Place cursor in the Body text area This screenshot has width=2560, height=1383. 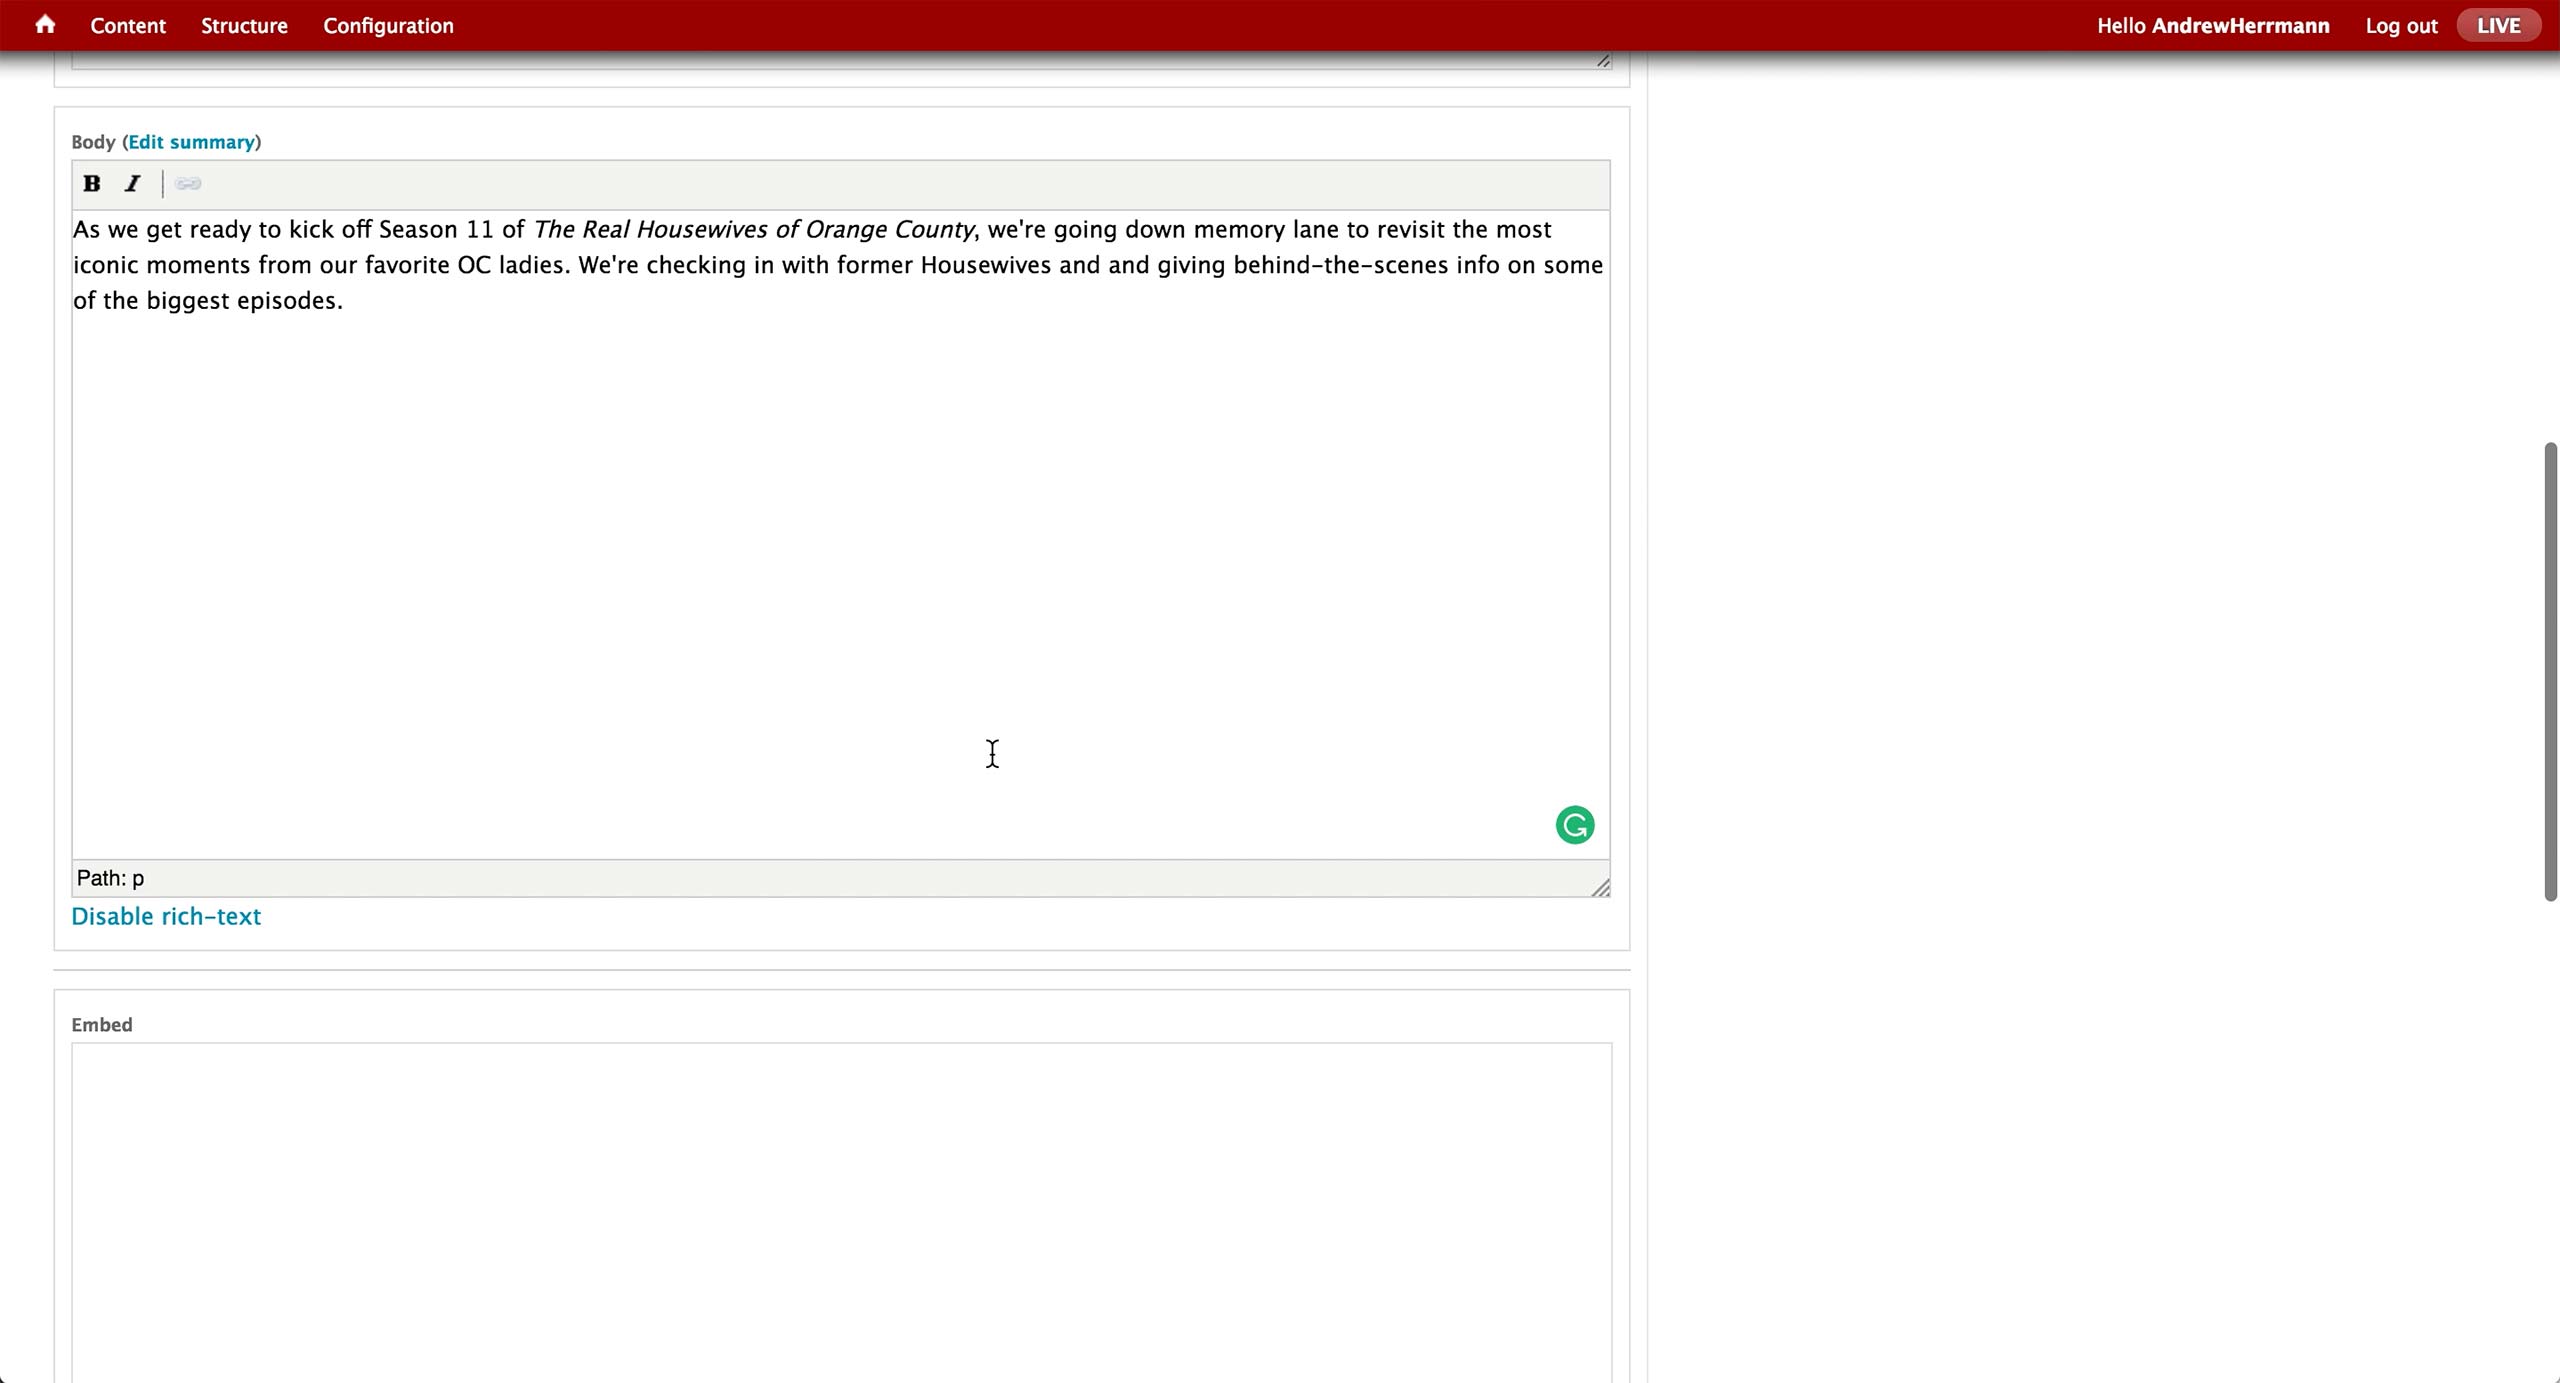pyautogui.click(x=840, y=550)
